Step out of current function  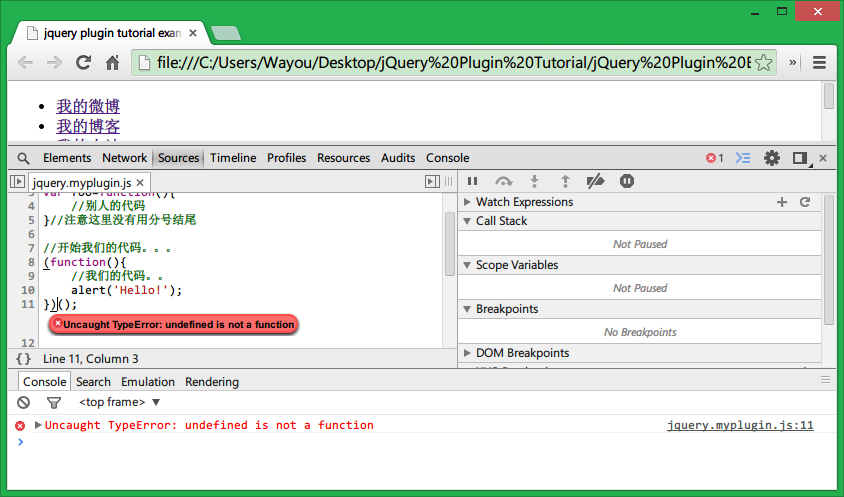point(565,181)
